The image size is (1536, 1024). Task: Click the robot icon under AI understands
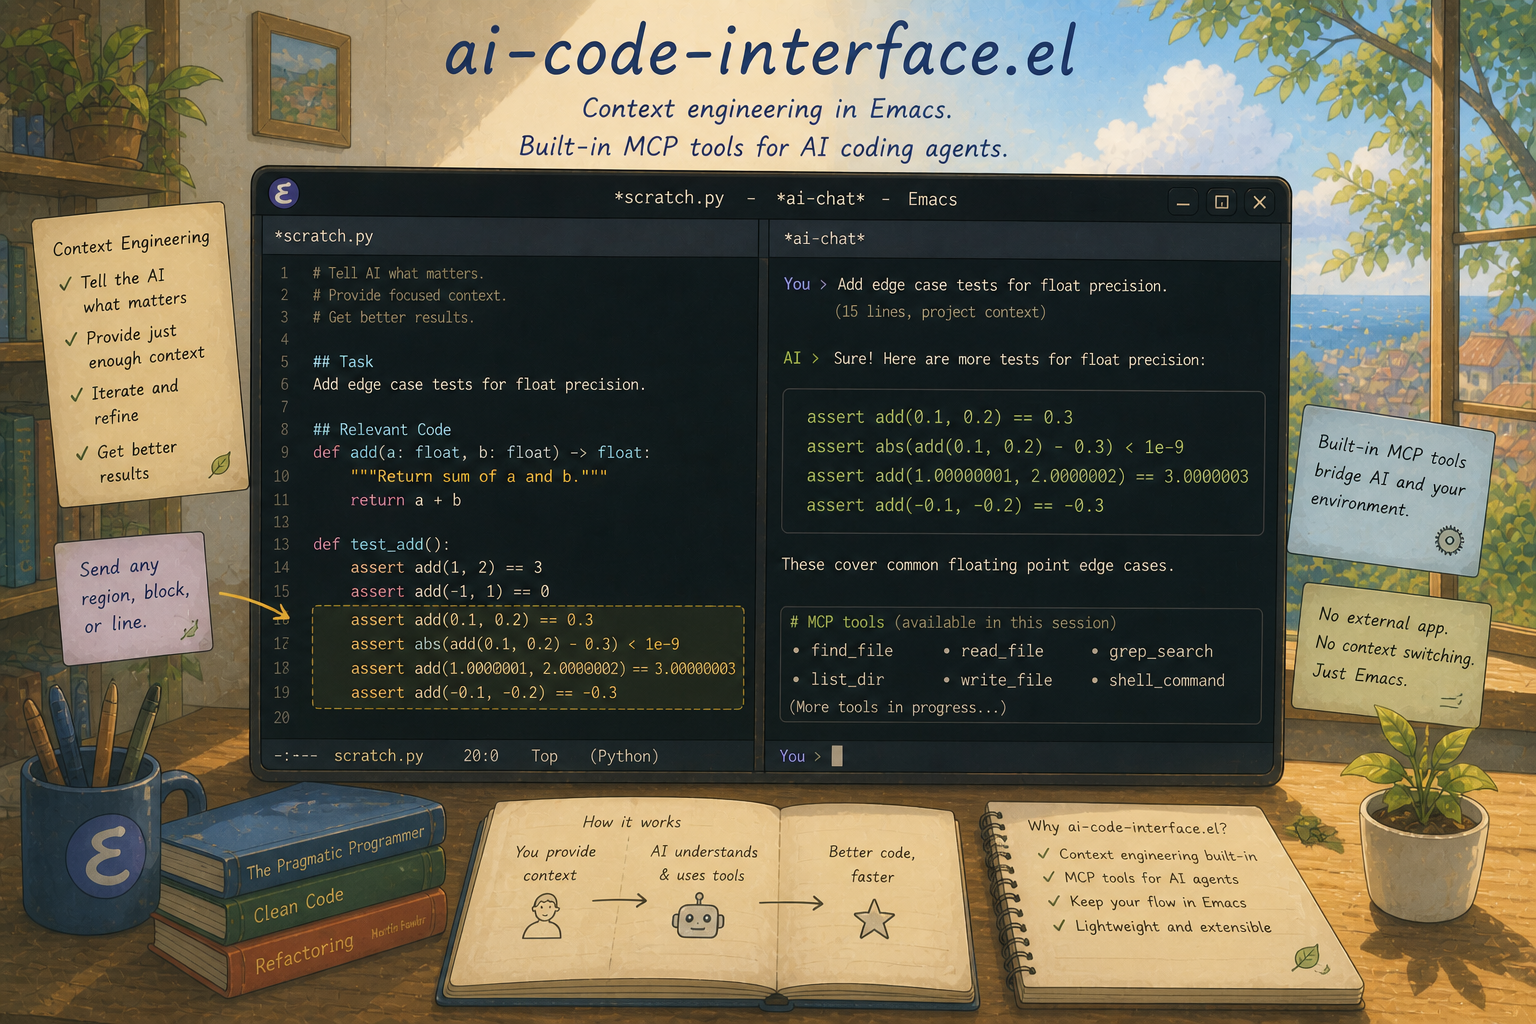tap(698, 916)
